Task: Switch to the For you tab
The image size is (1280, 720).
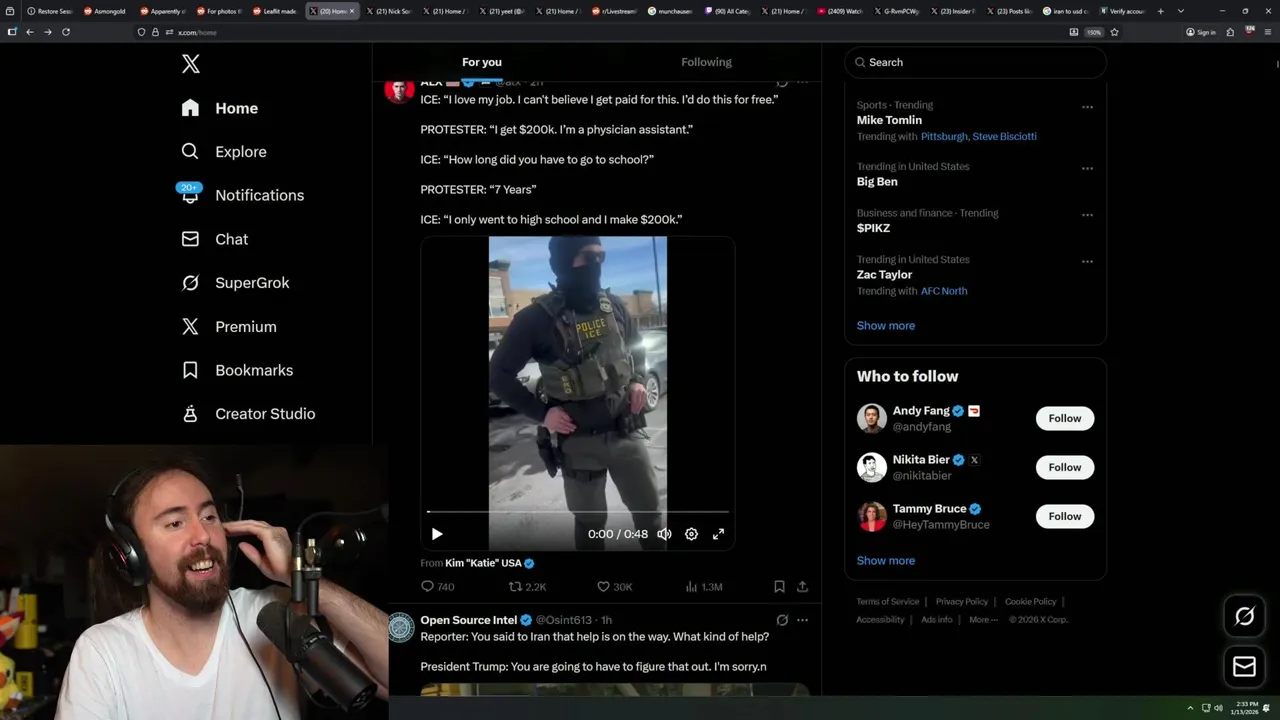Action: point(482,62)
